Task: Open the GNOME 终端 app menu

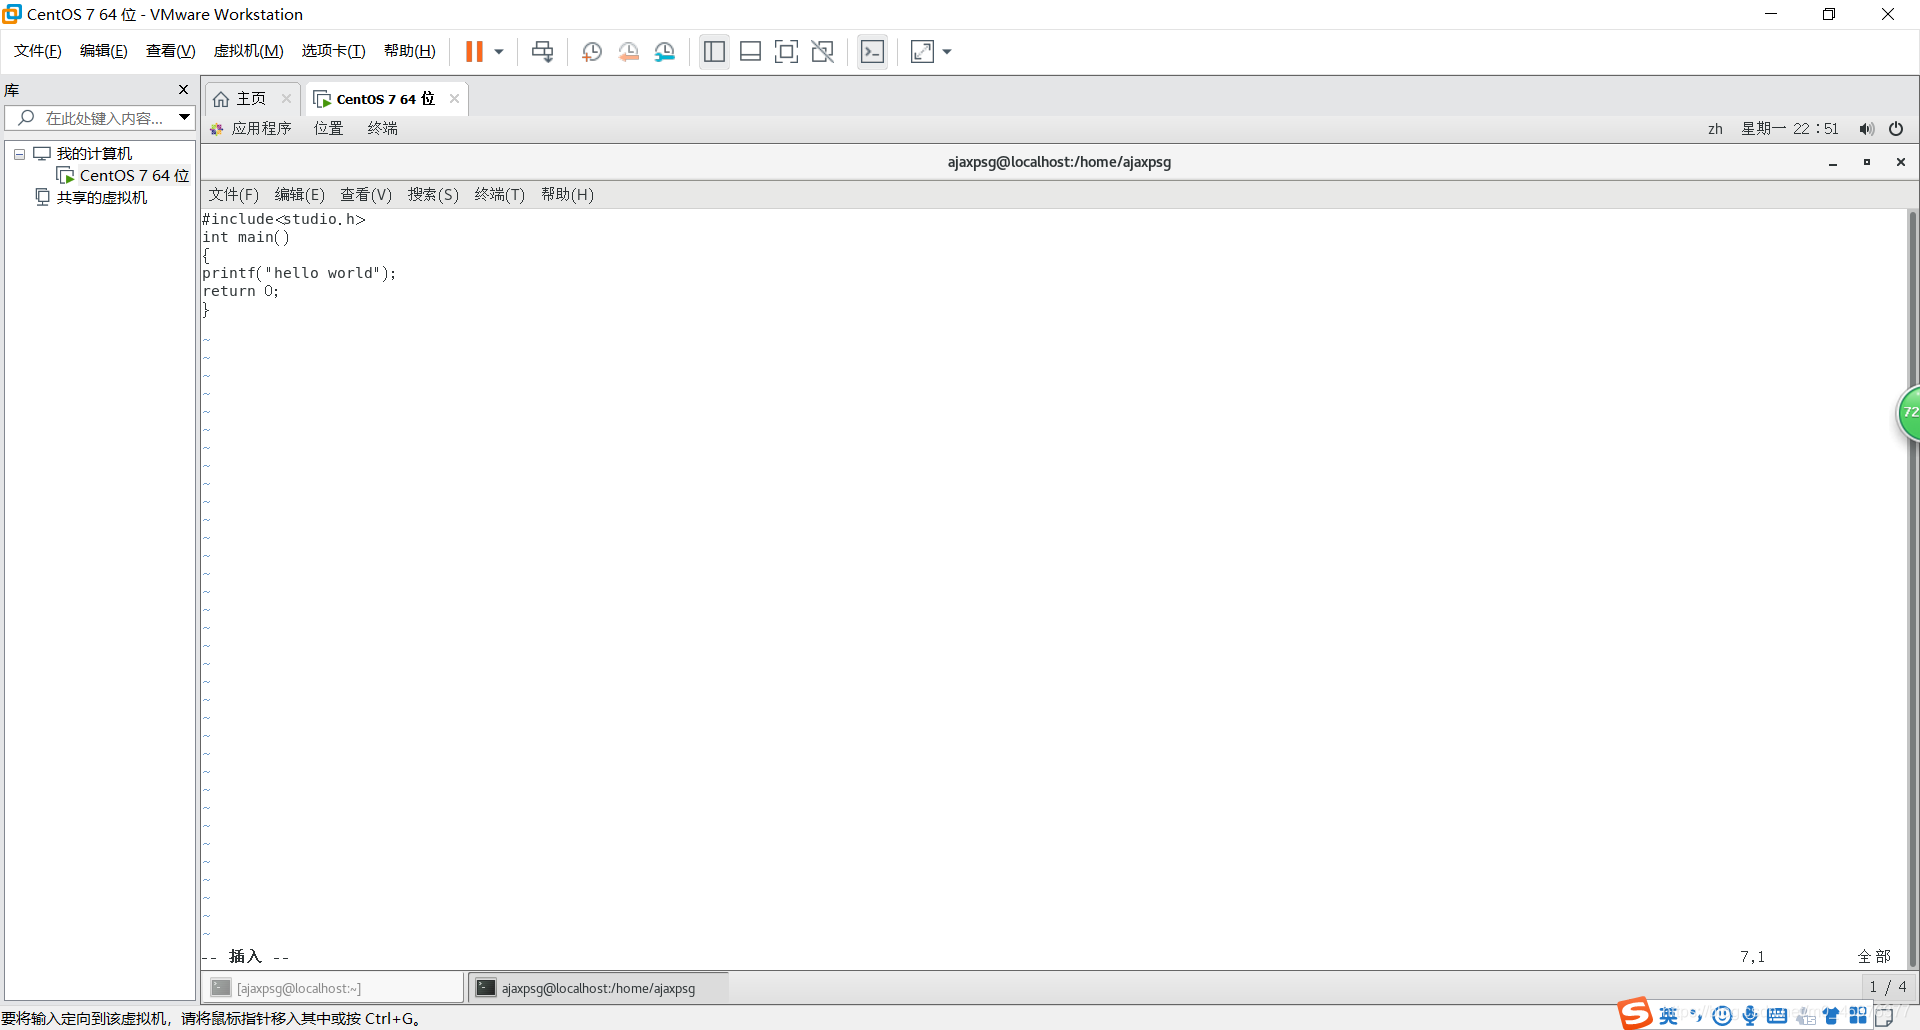Action: tap(383, 129)
